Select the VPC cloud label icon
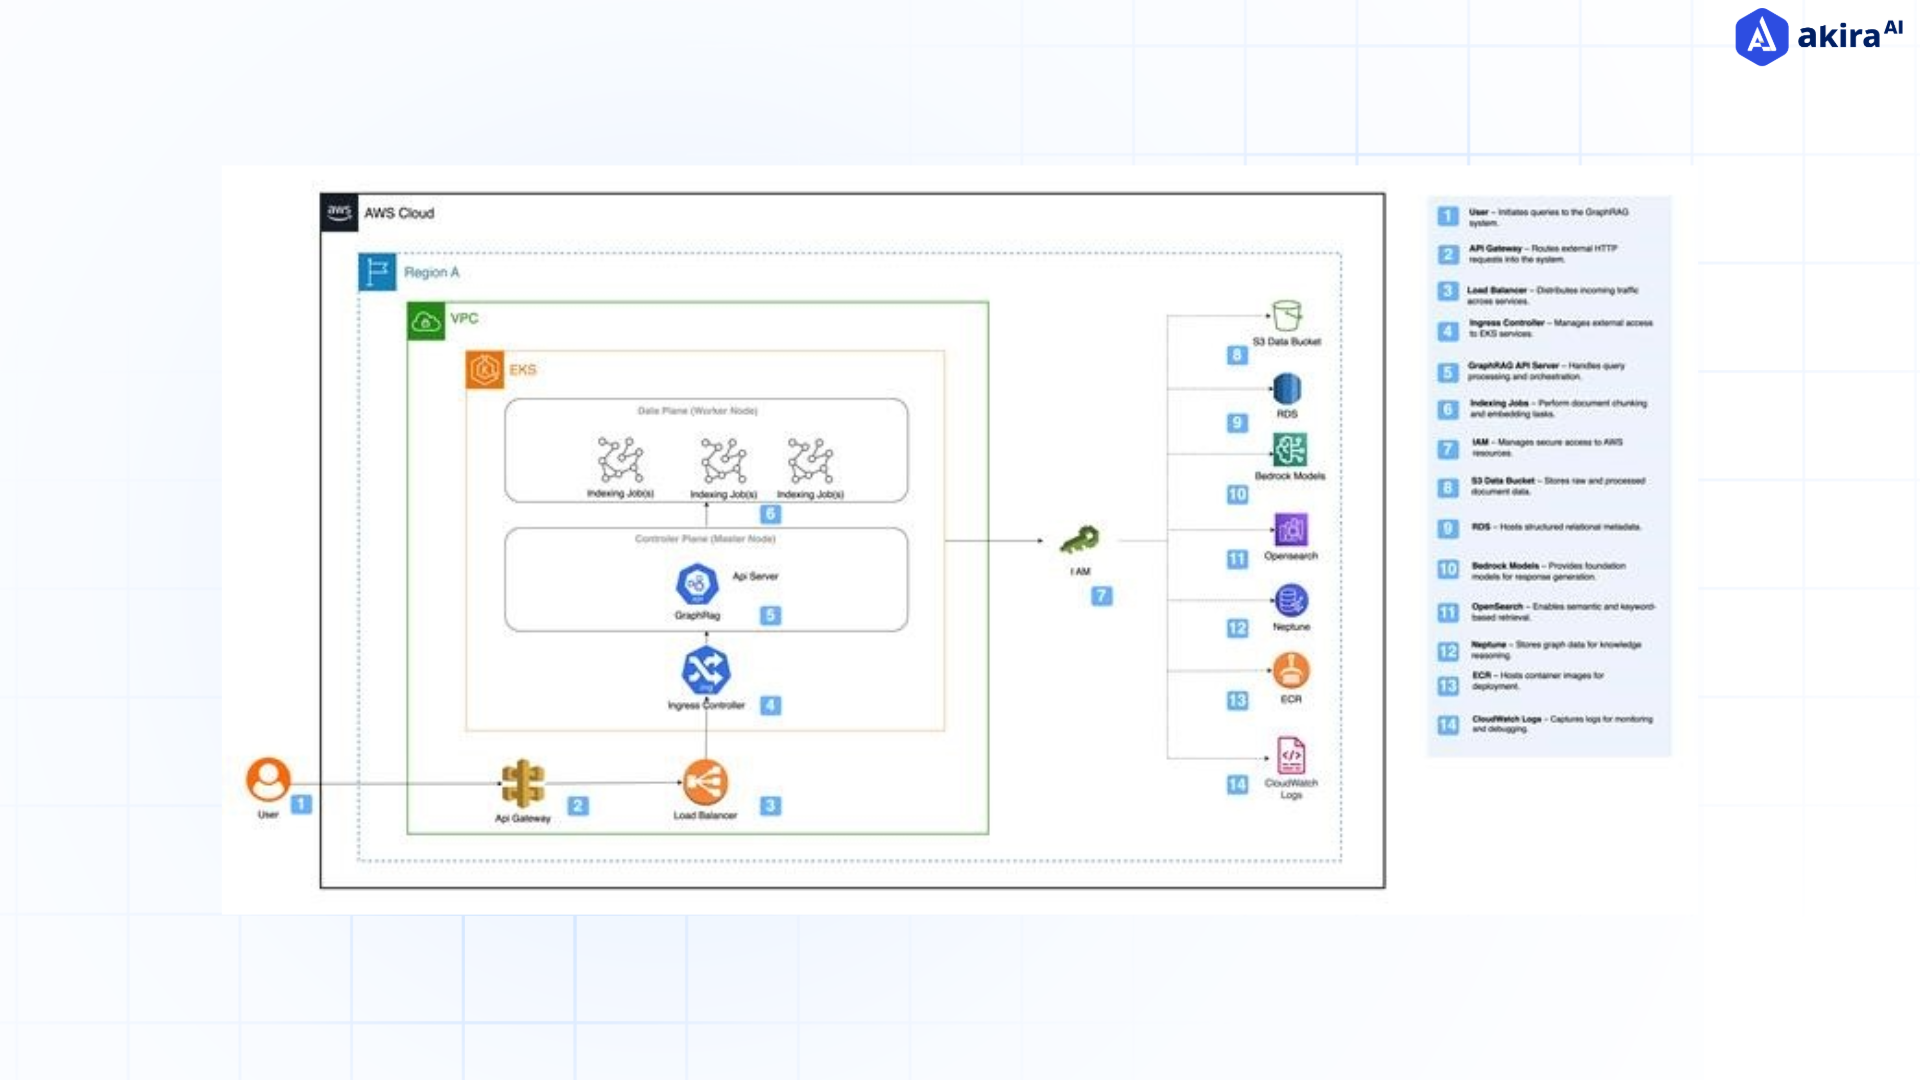1920x1080 pixels. pyautogui.click(x=425, y=321)
